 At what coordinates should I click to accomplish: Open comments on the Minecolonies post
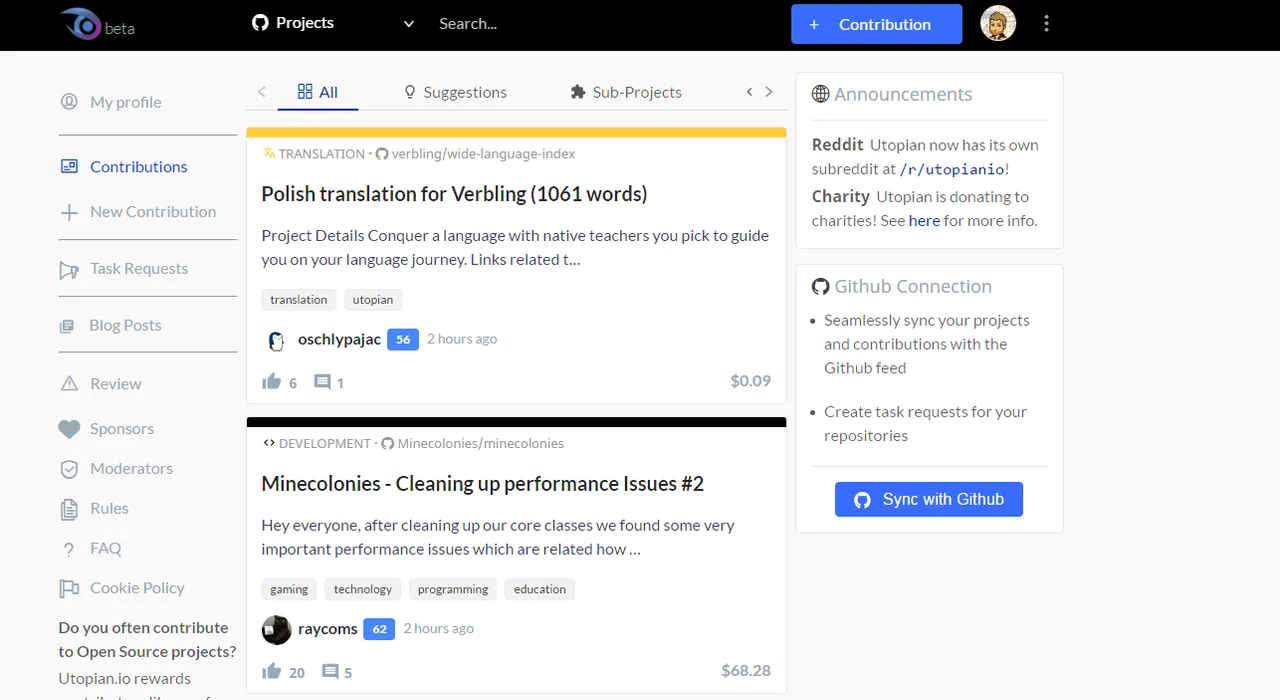[330, 672]
